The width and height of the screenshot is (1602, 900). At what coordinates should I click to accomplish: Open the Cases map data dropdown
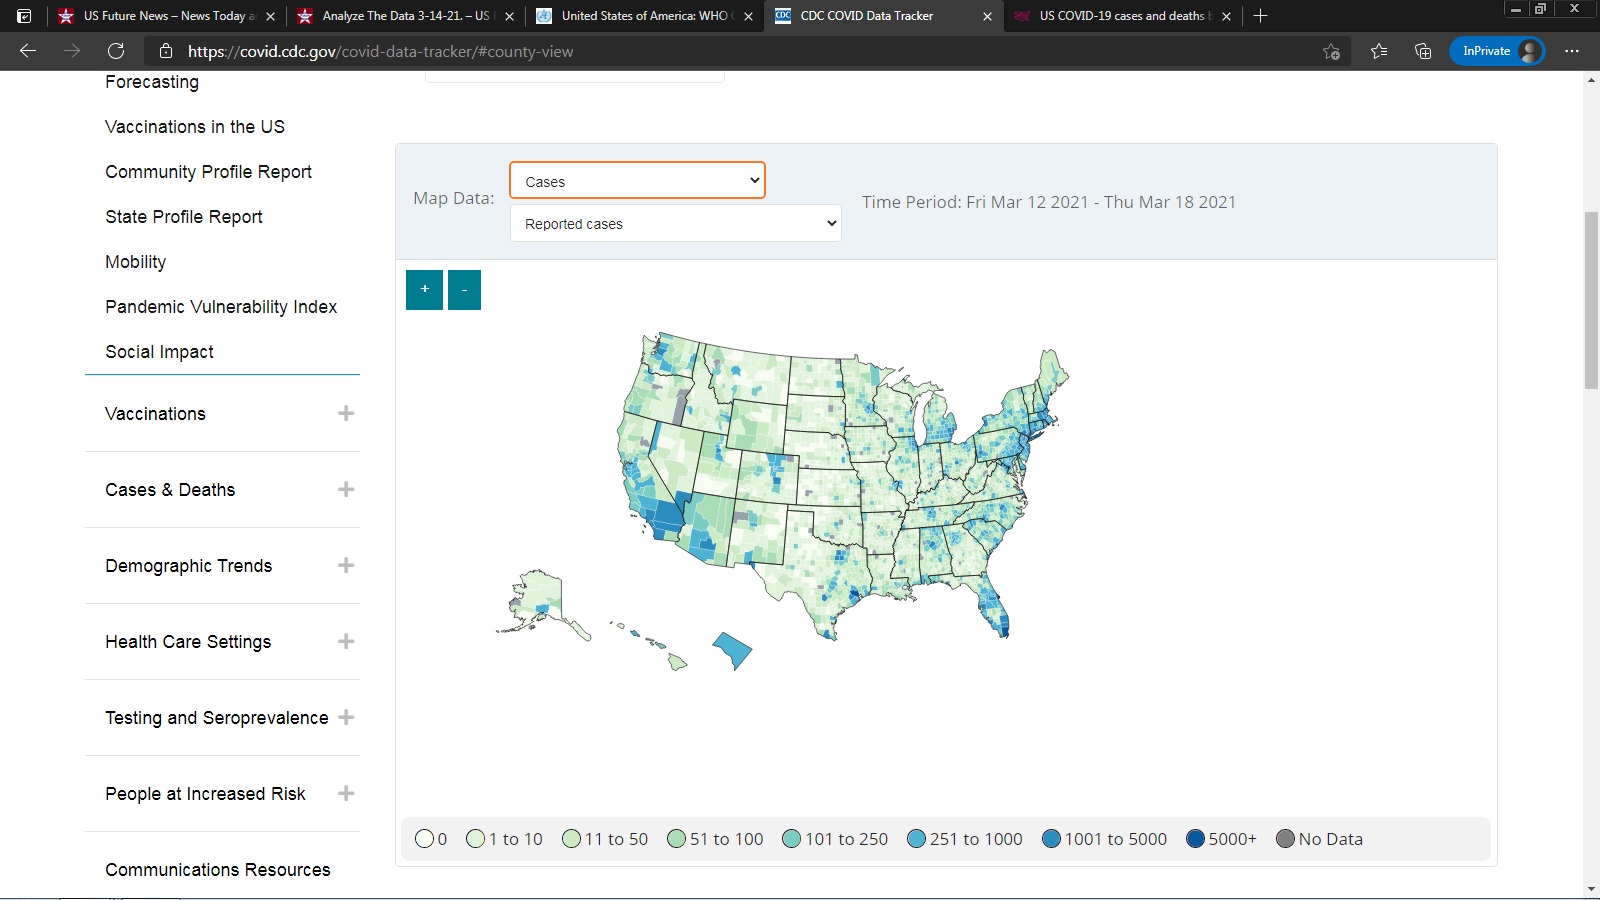tap(637, 181)
